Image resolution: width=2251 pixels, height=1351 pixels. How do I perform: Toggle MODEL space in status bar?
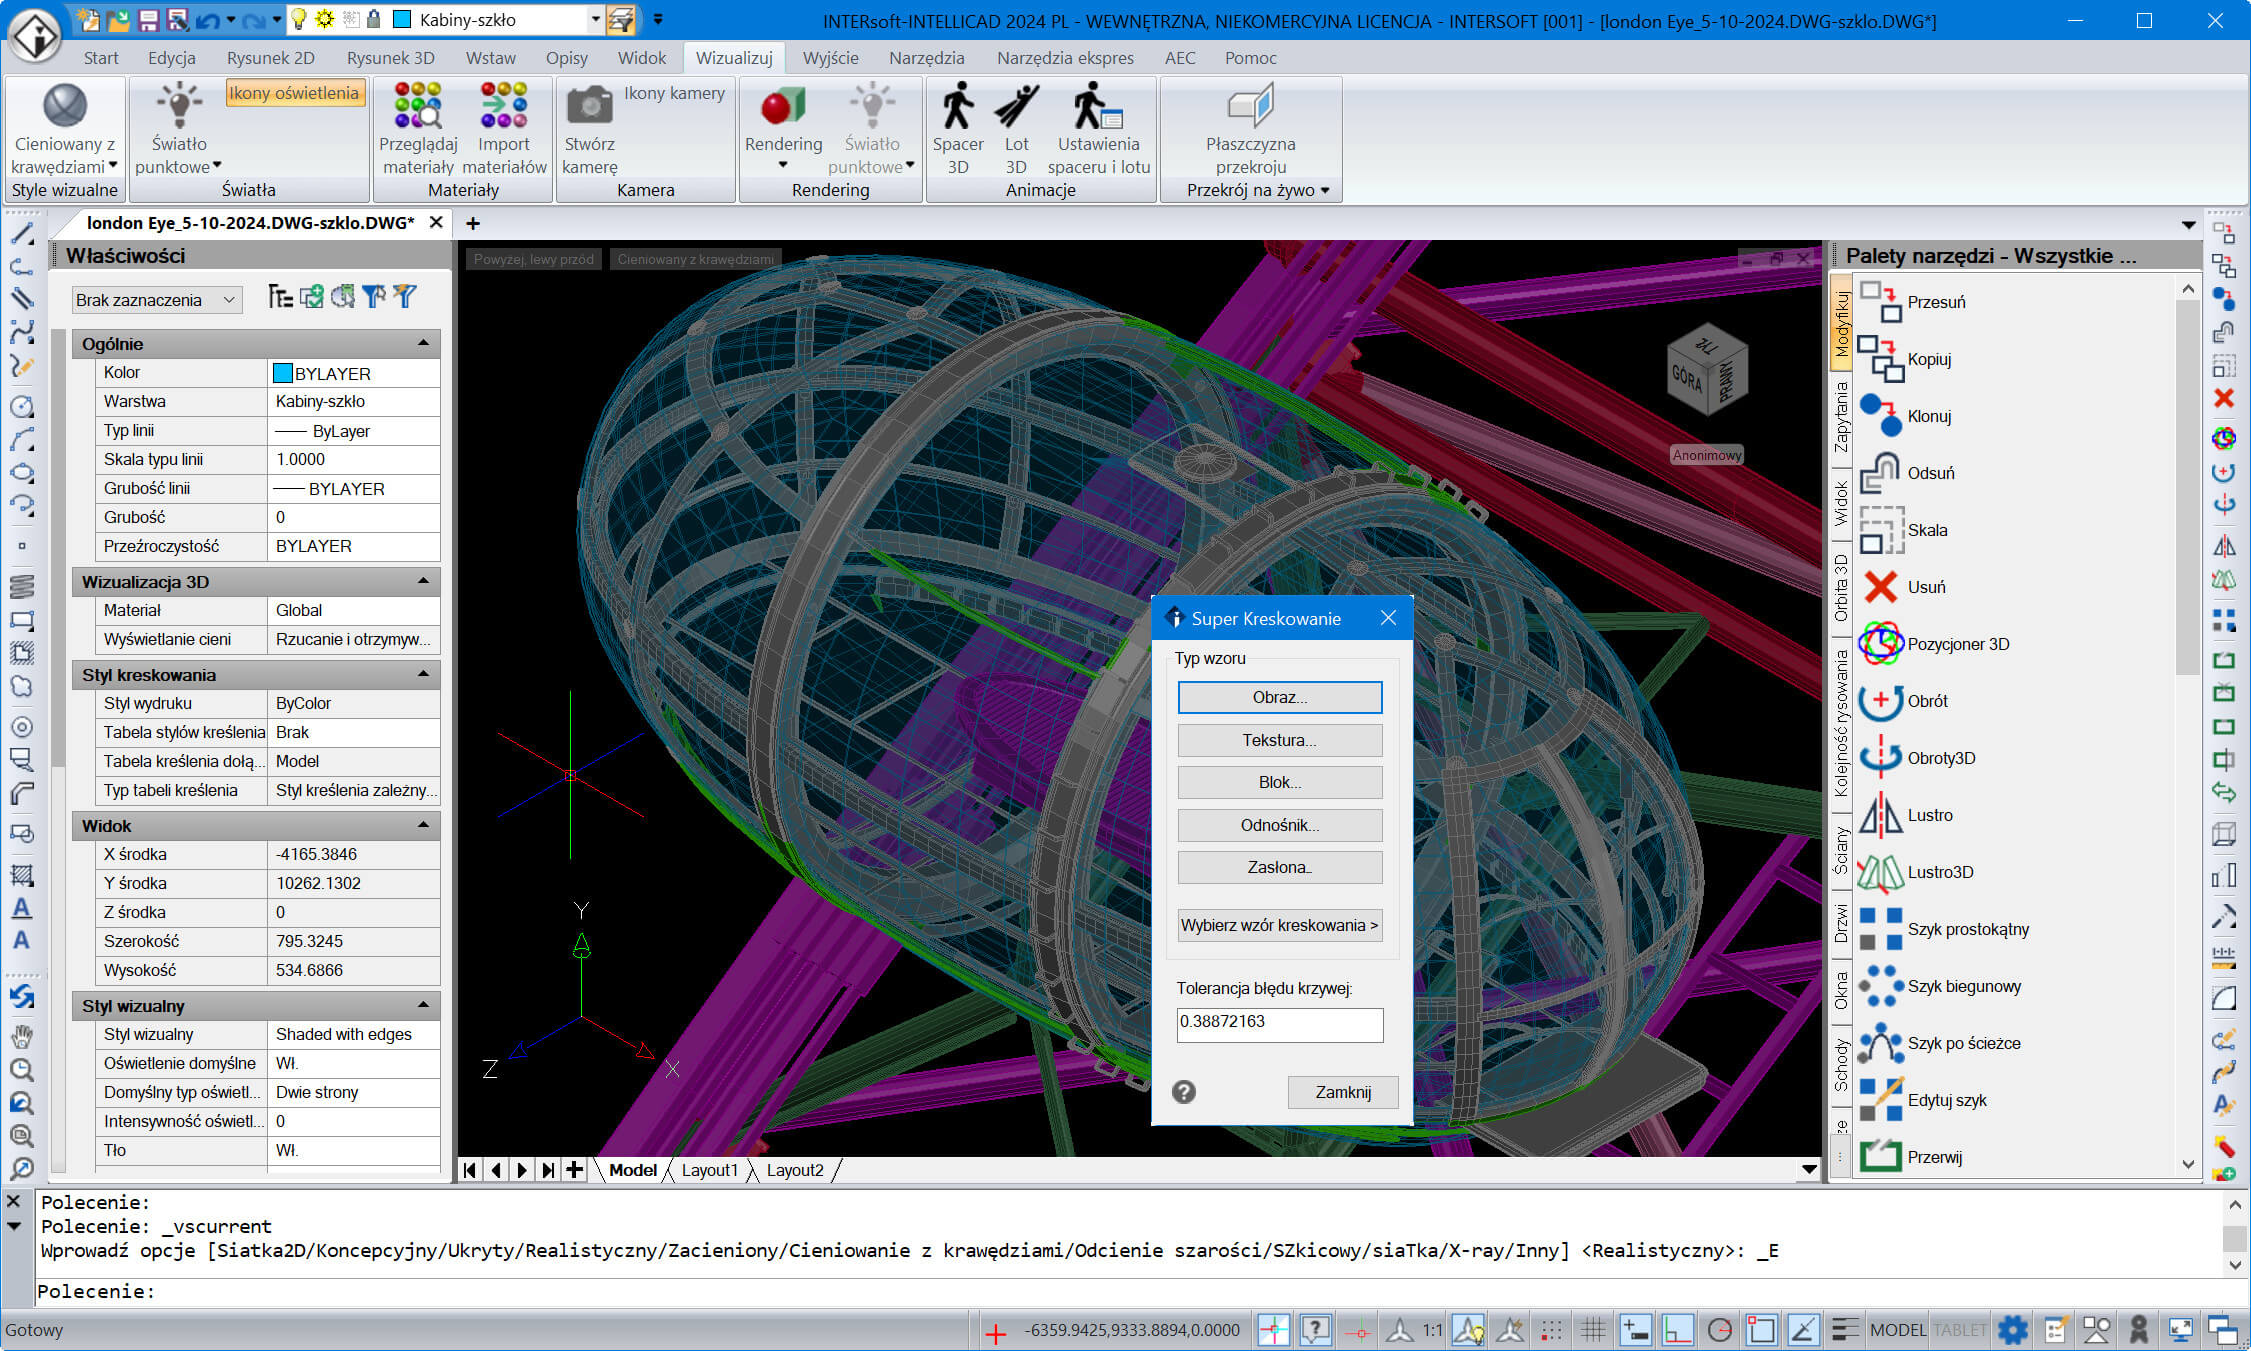point(1897,1330)
